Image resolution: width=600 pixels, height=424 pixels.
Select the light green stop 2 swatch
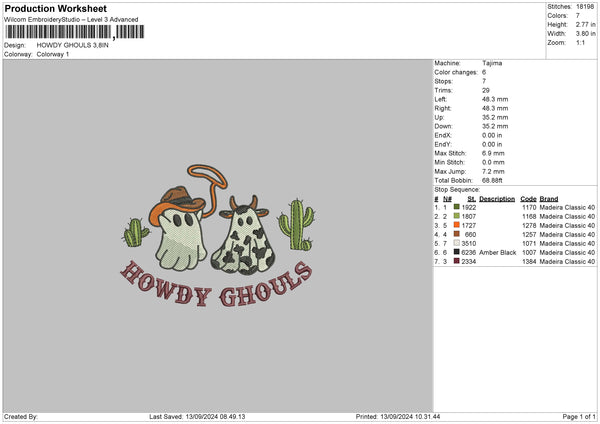(x=457, y=216)
